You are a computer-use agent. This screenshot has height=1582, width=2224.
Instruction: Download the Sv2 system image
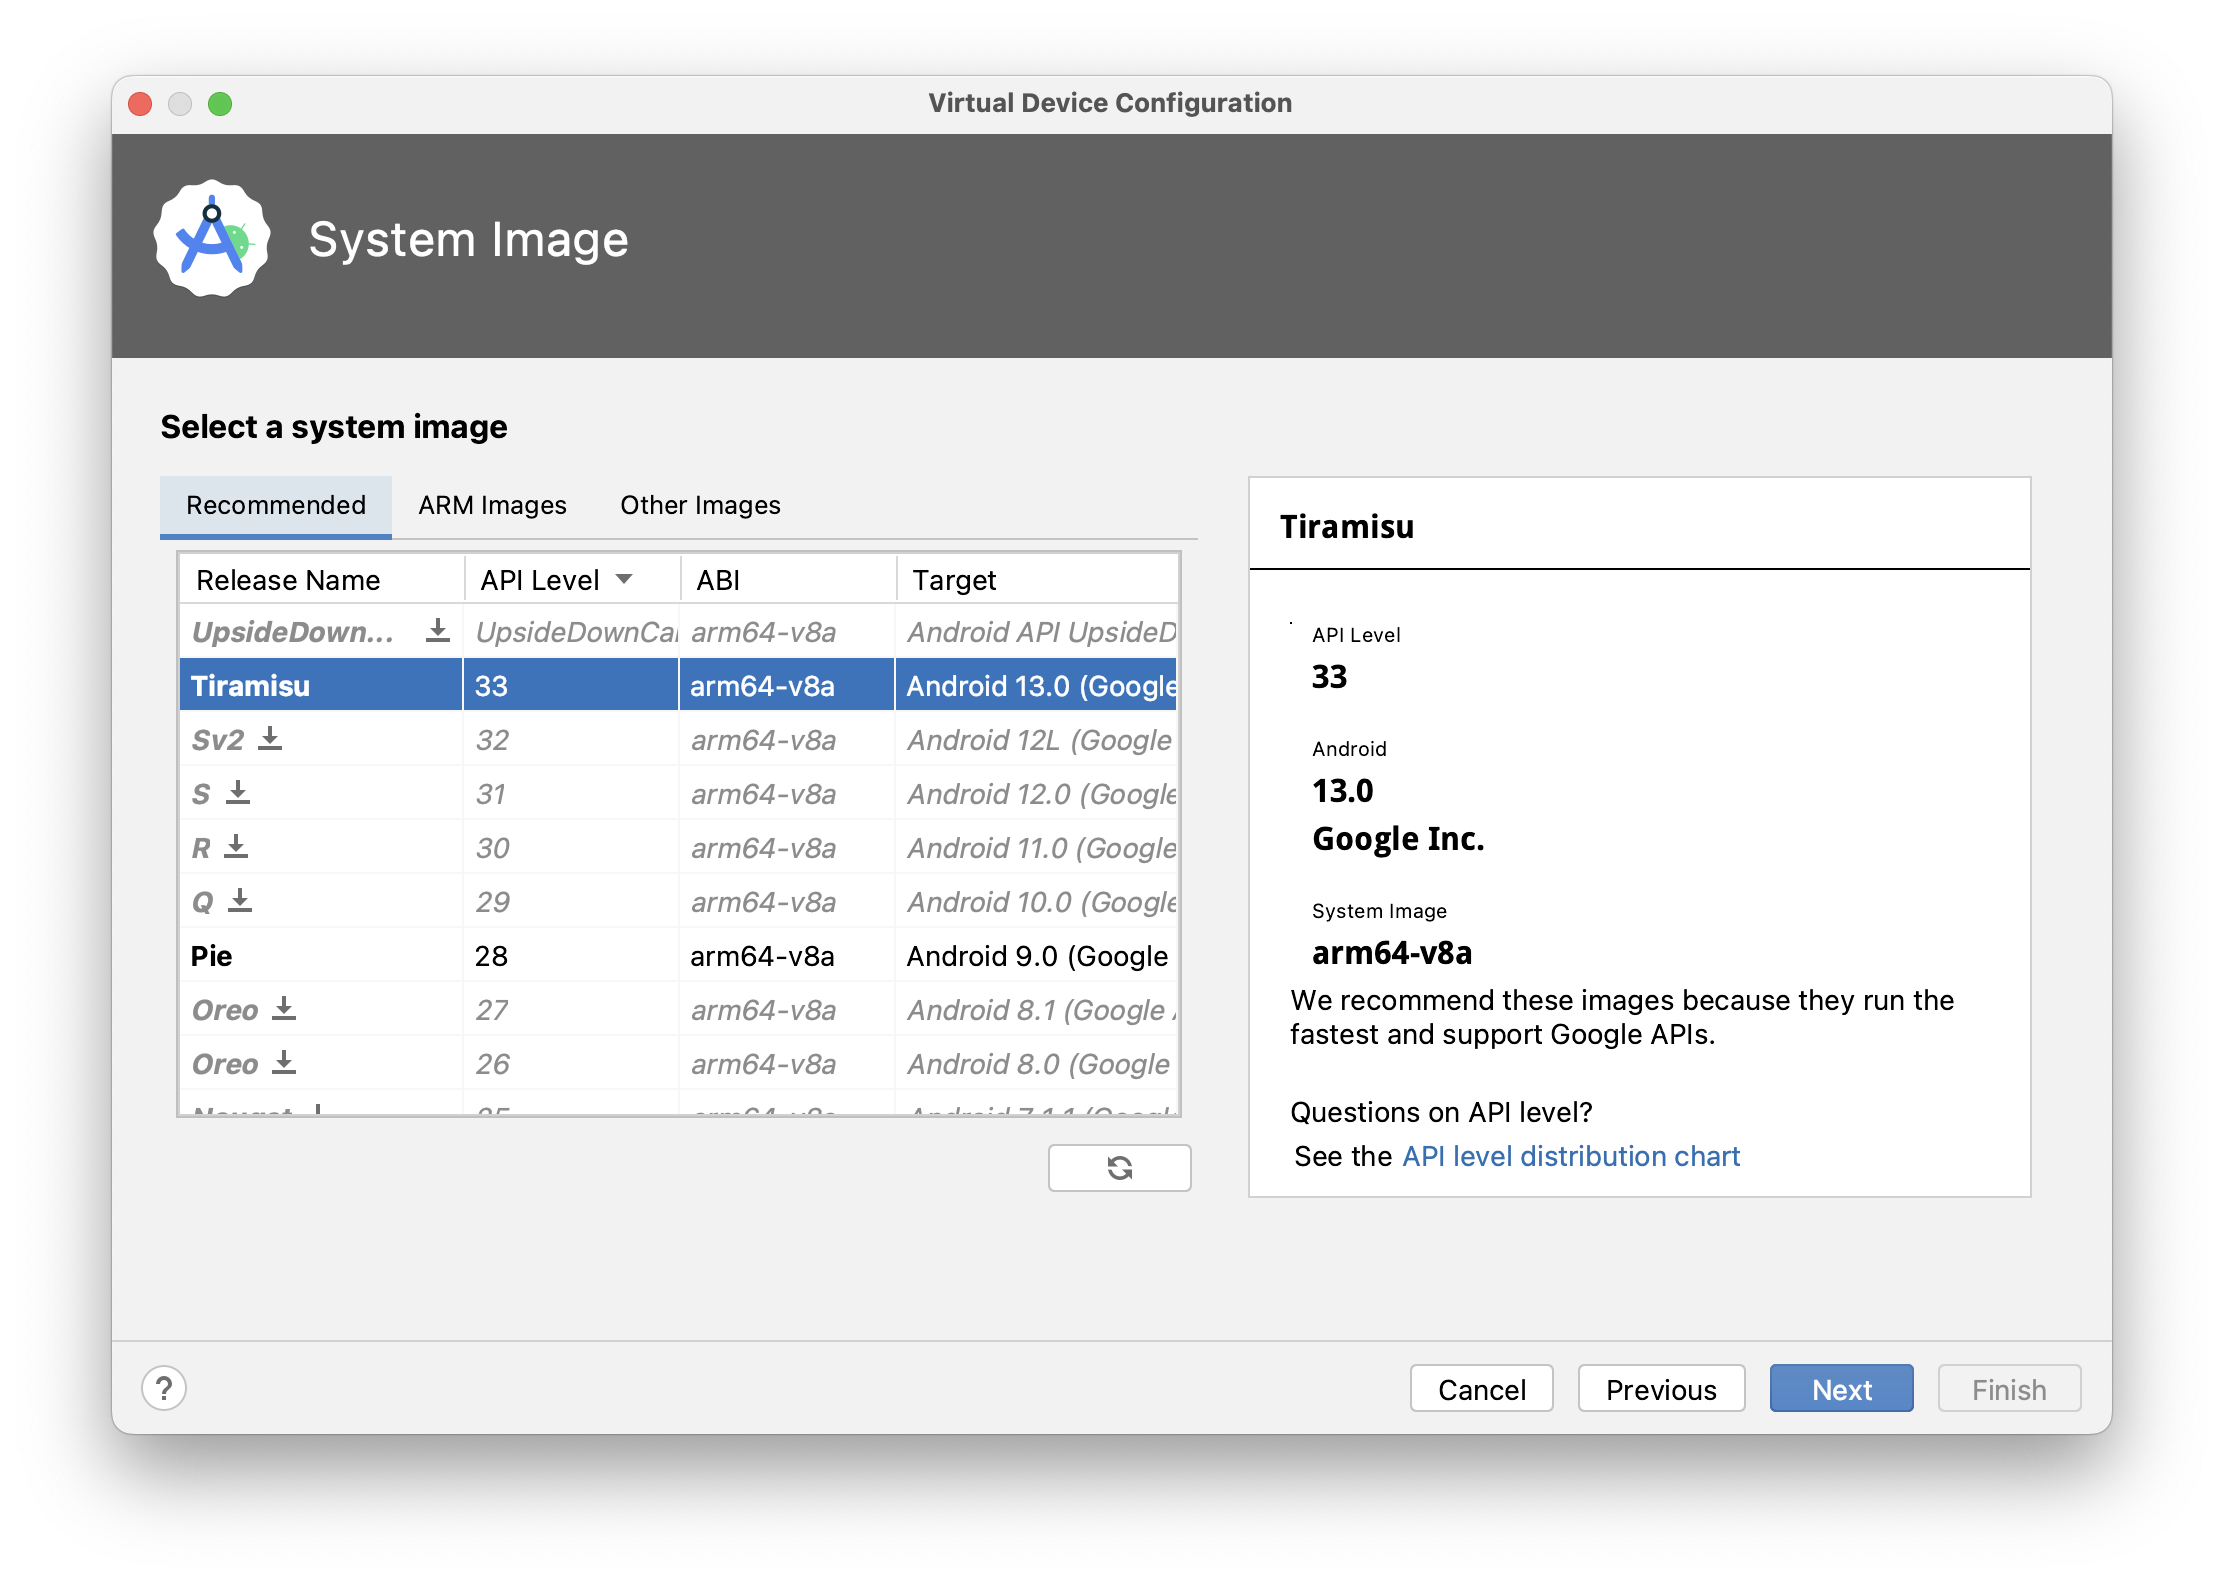270,739
